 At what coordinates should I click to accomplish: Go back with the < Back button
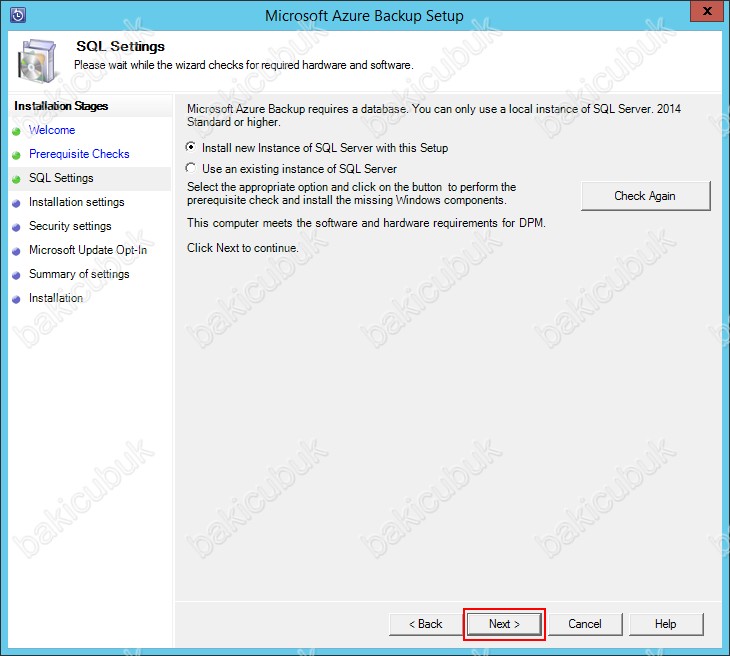(426, 624)
